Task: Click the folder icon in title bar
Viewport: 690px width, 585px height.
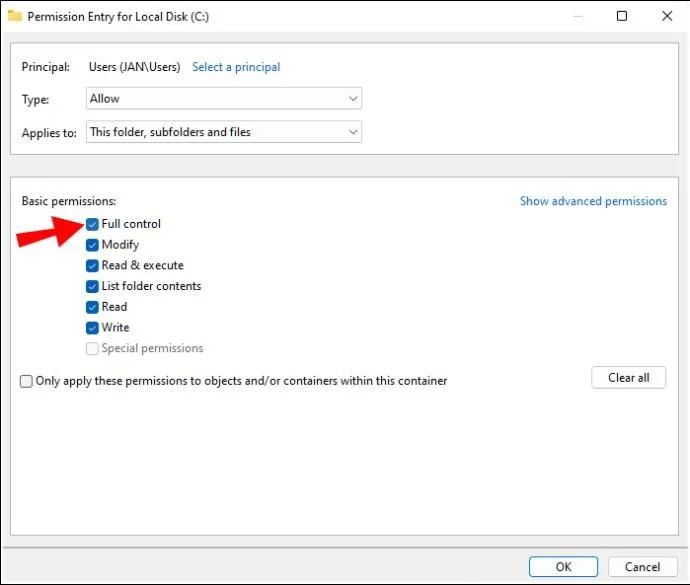Action: coord(15,16)
